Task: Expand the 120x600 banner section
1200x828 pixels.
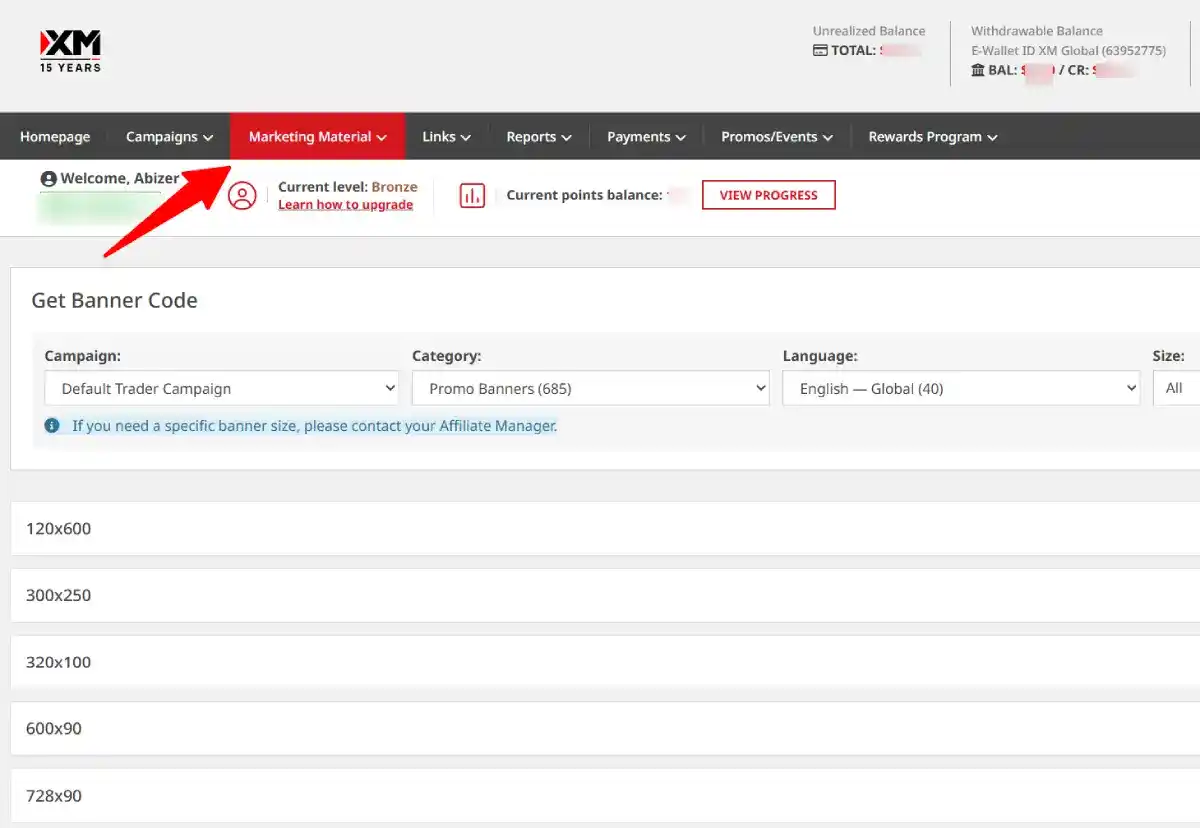Action: 605,528
